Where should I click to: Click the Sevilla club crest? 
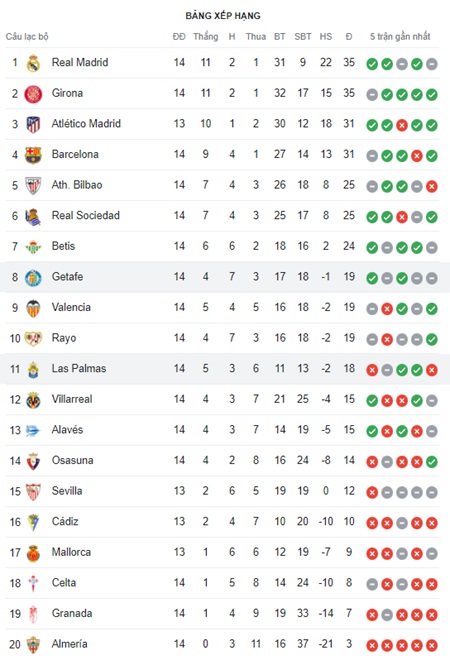[33, 492]
